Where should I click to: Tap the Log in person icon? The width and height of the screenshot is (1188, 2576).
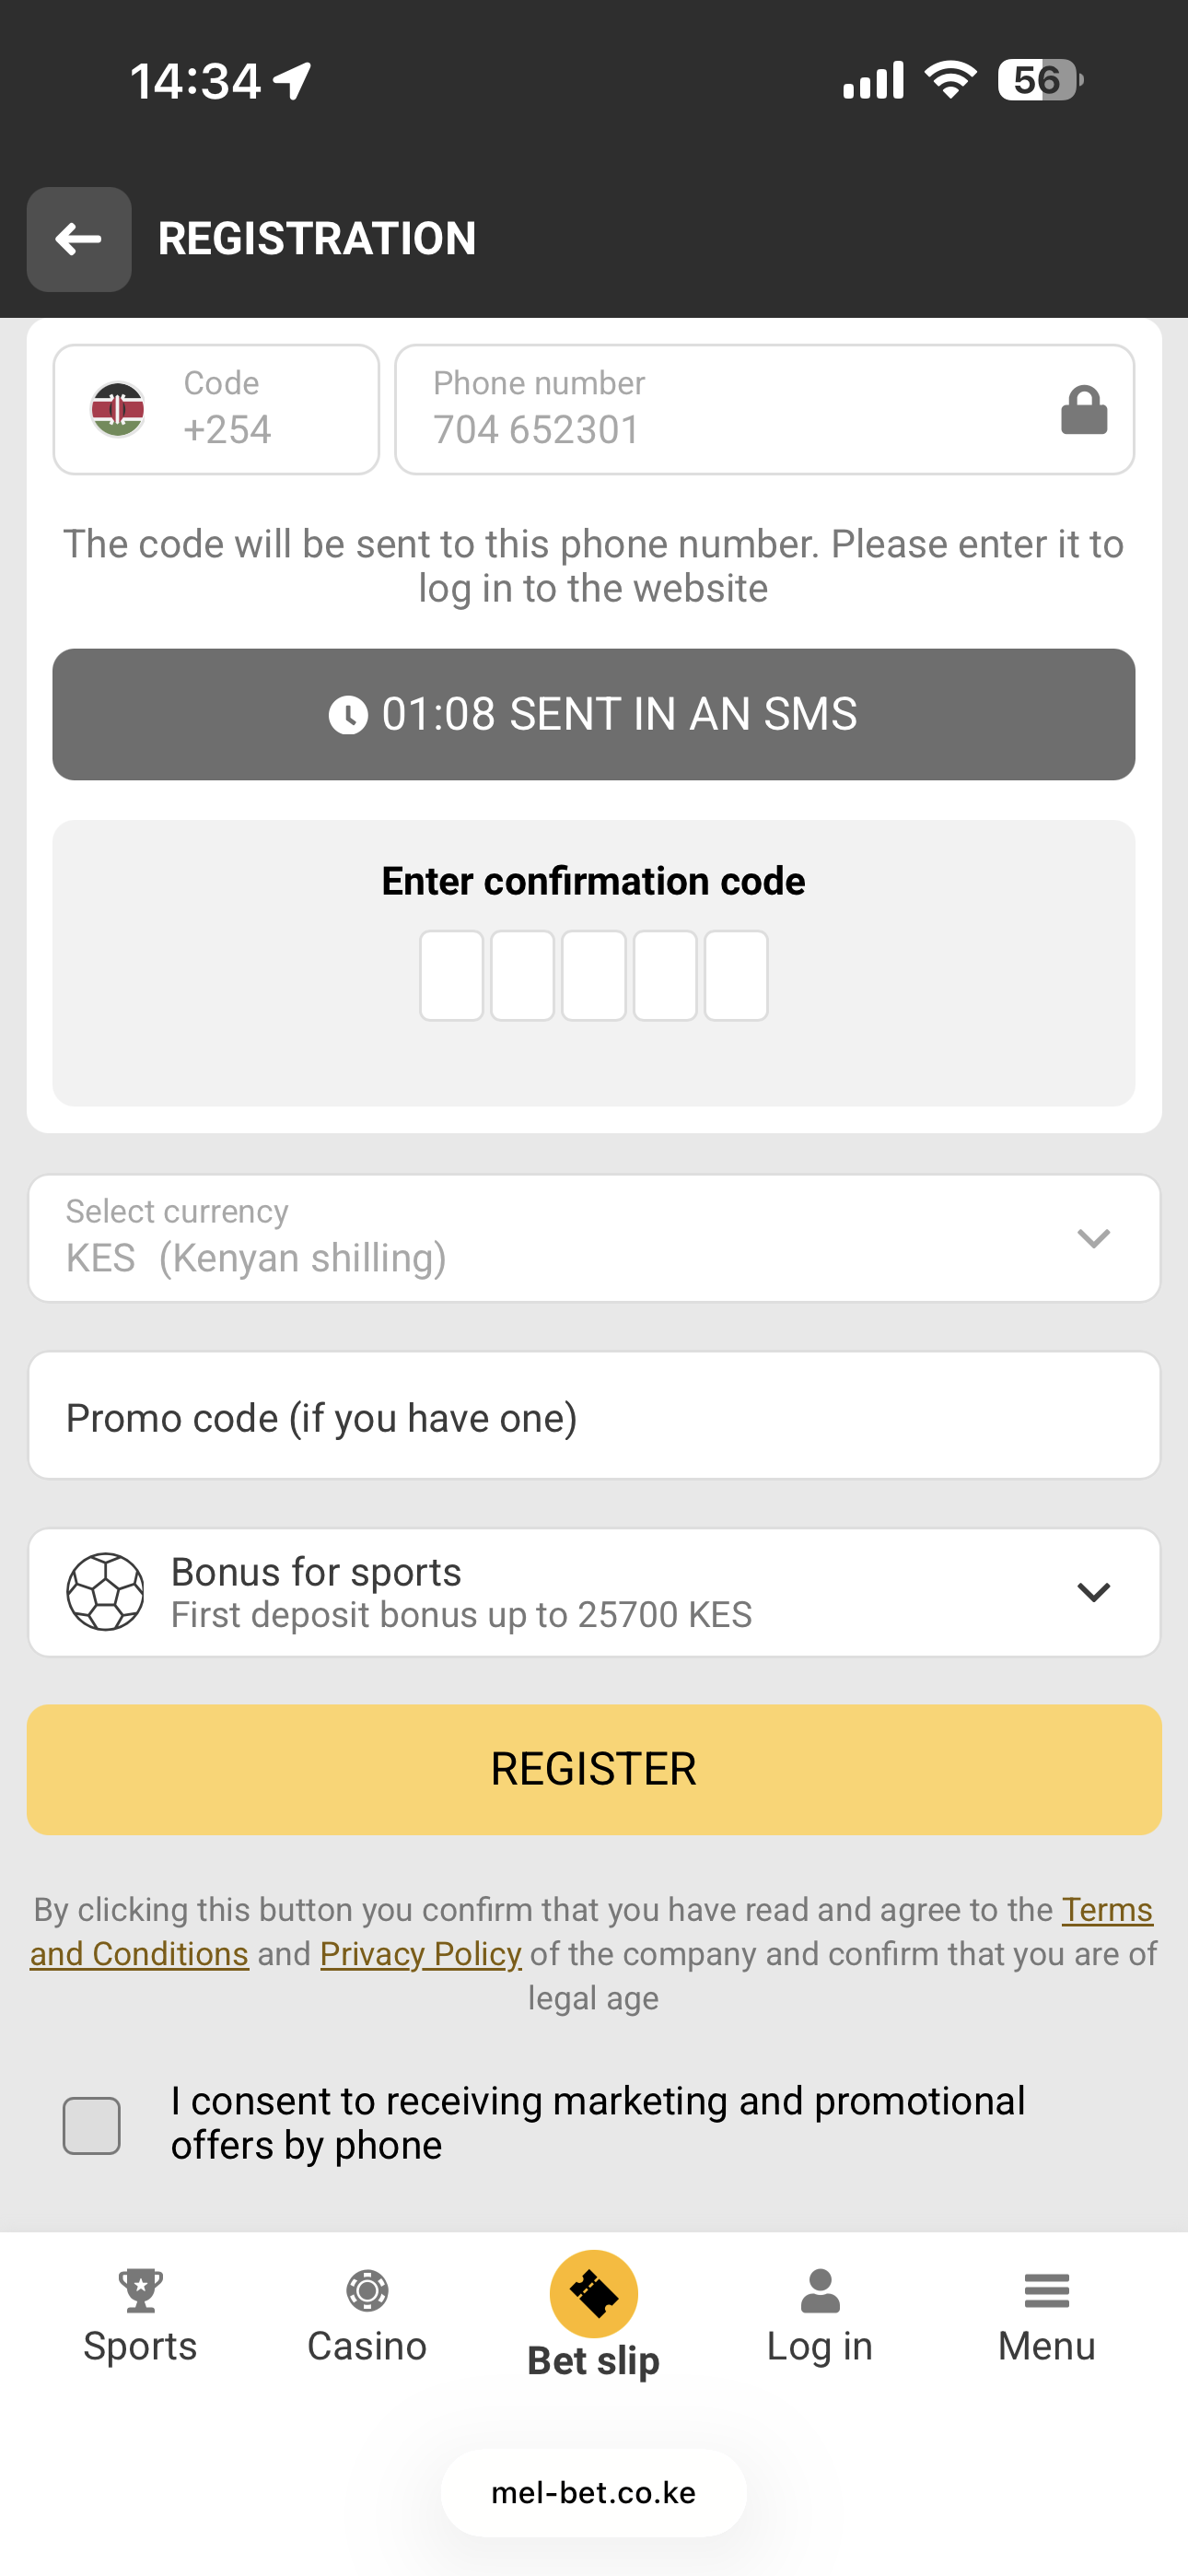pyautogui.click(x=820, y=2290)
